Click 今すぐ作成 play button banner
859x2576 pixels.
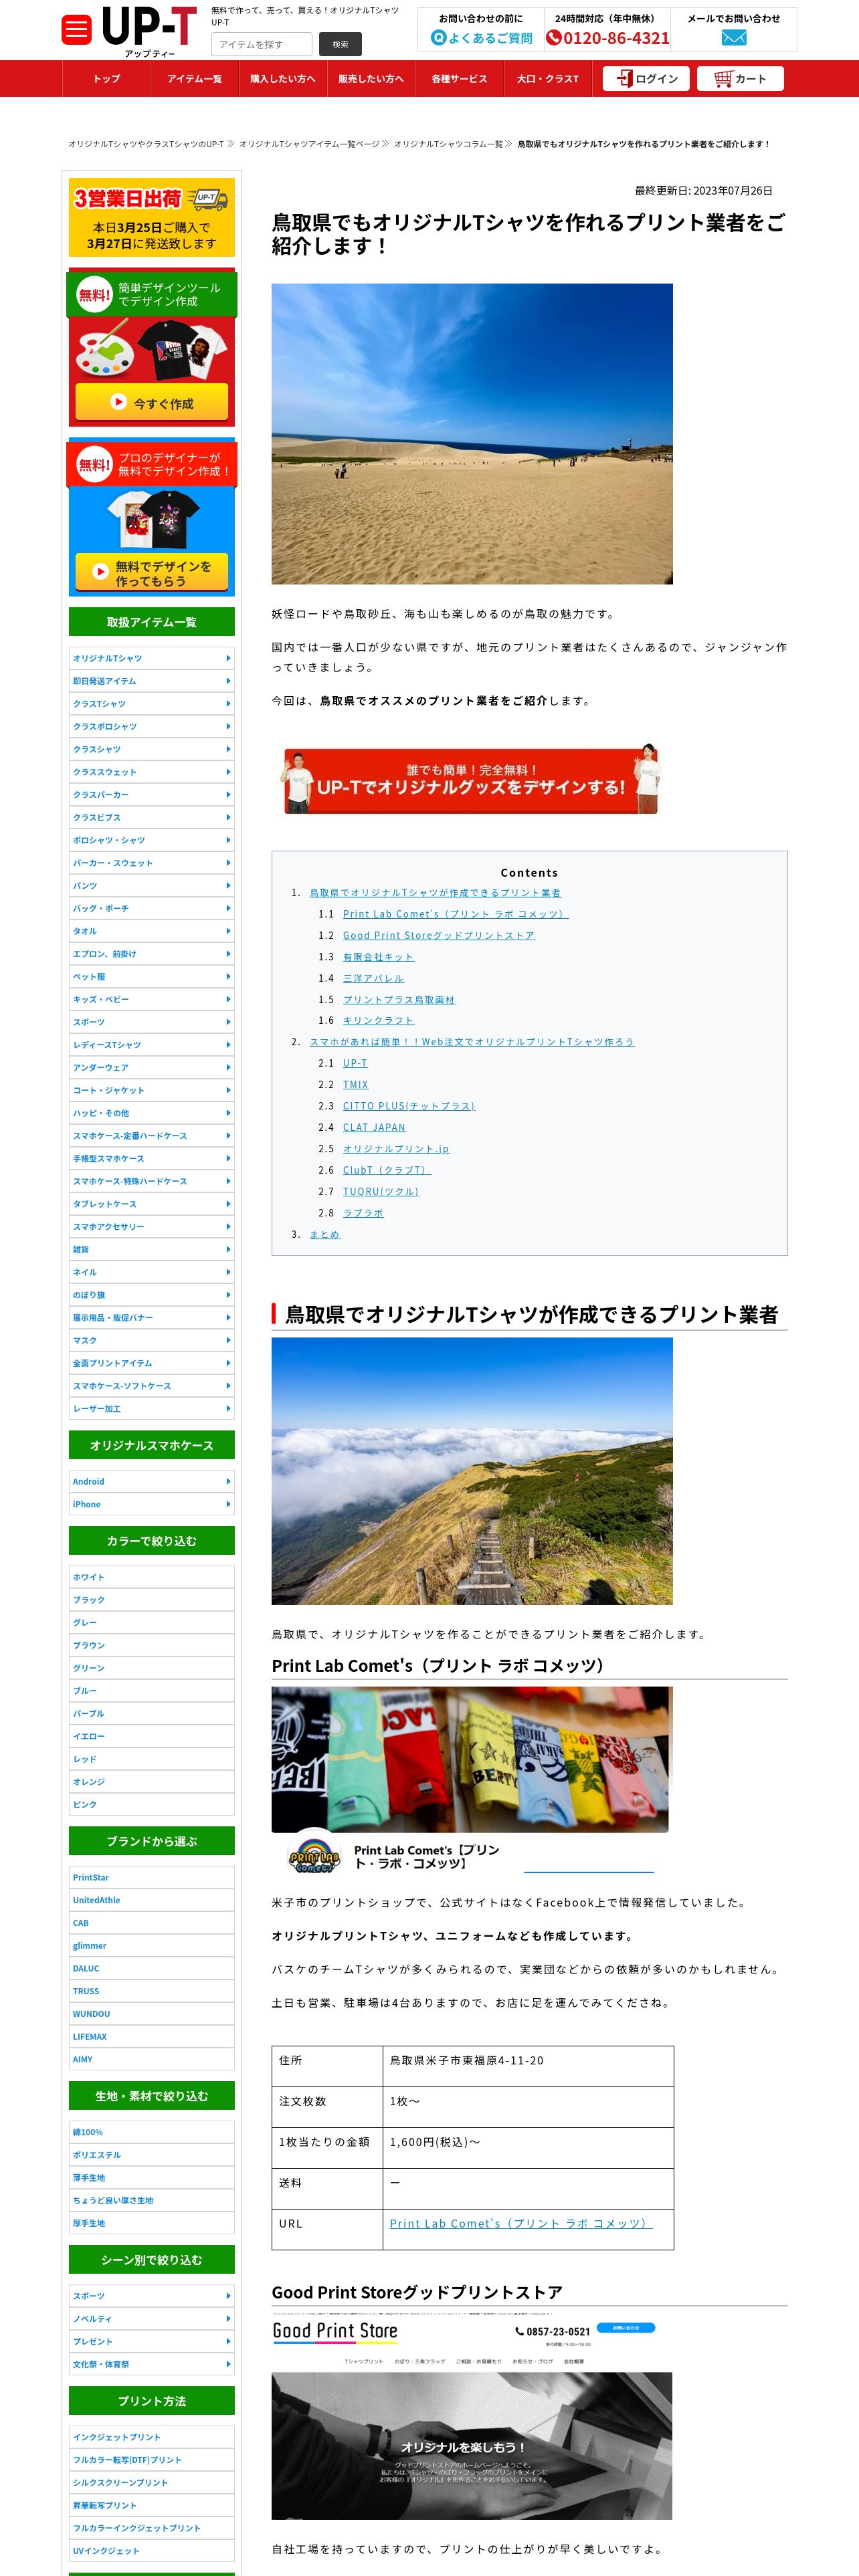pos(152,403)
